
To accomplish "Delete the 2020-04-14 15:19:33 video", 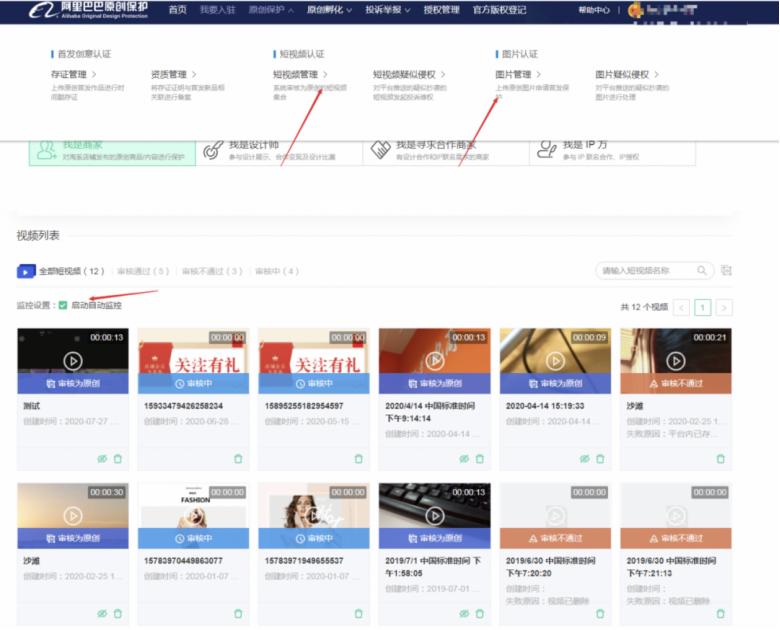I will 600,459.
